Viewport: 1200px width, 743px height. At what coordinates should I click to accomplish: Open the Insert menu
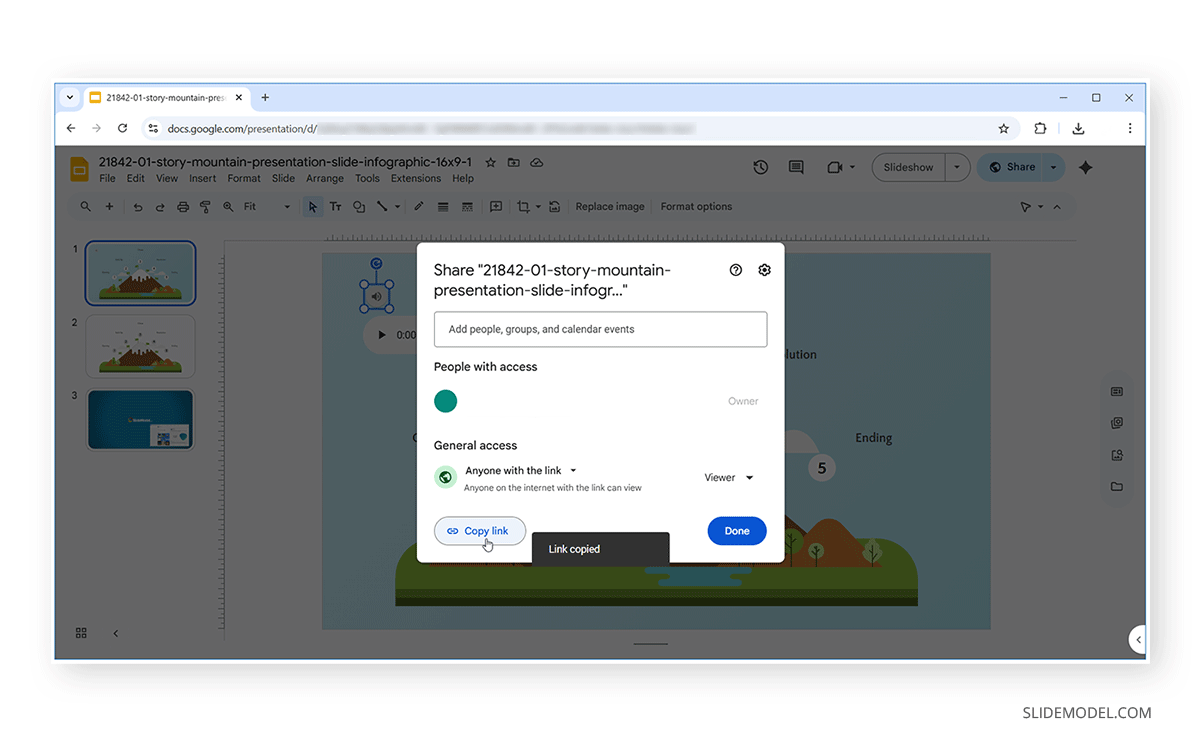[x=202, y=178]
